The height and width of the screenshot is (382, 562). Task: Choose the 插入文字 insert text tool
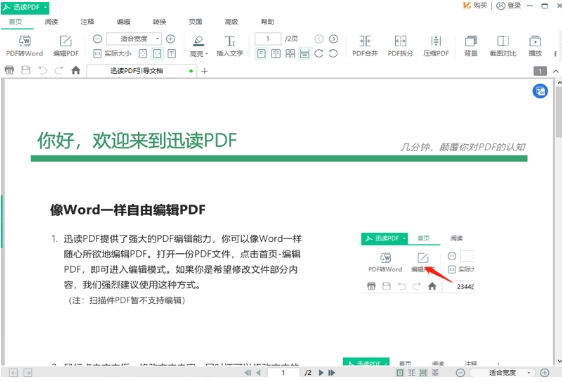click(x=230, y=46)
